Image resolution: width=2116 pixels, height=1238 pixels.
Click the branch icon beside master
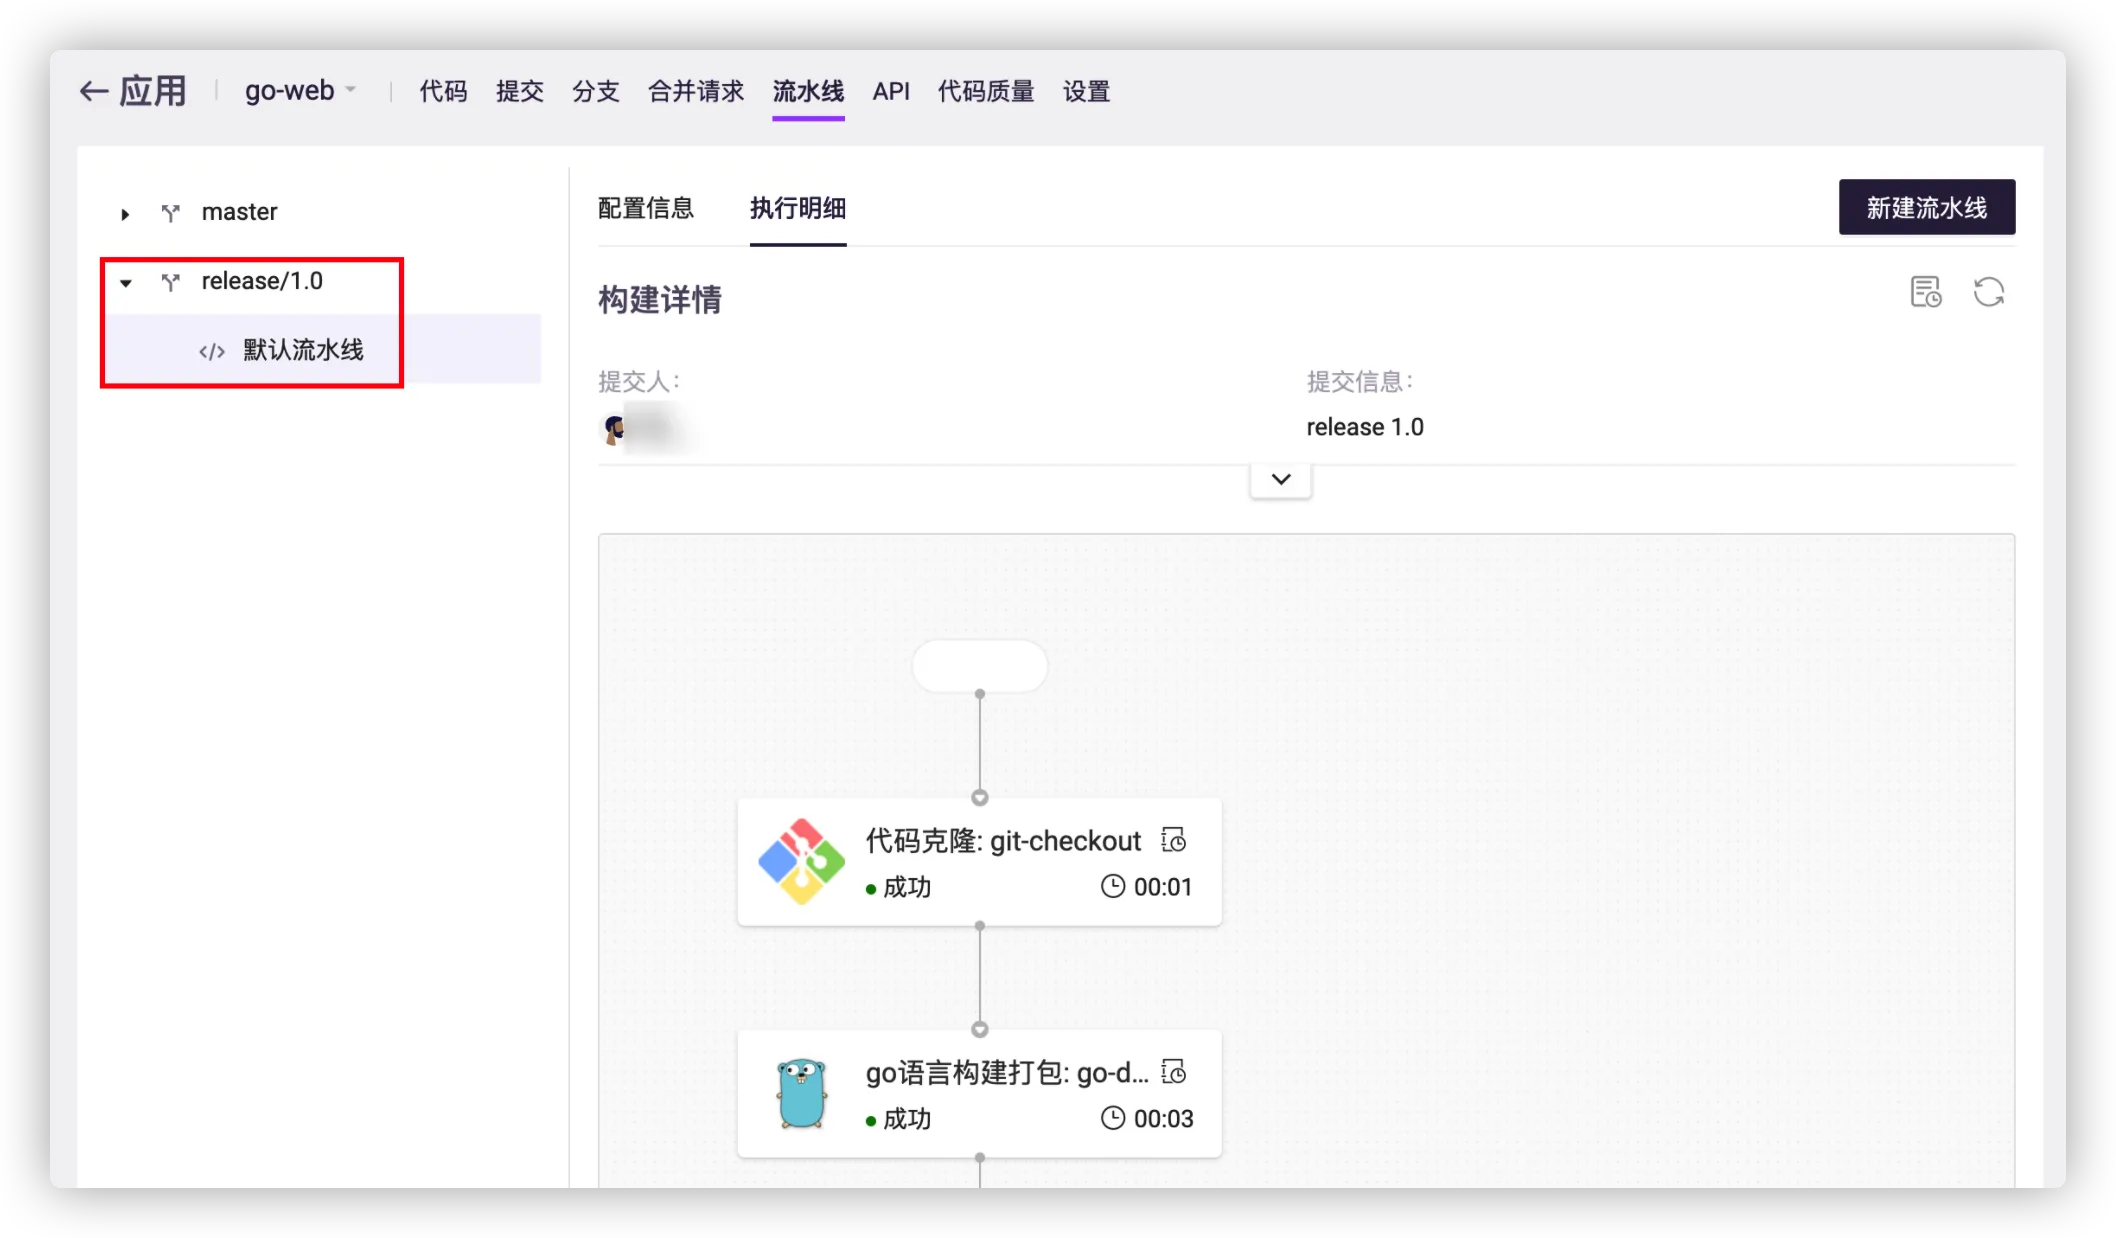tap(171, 213)
